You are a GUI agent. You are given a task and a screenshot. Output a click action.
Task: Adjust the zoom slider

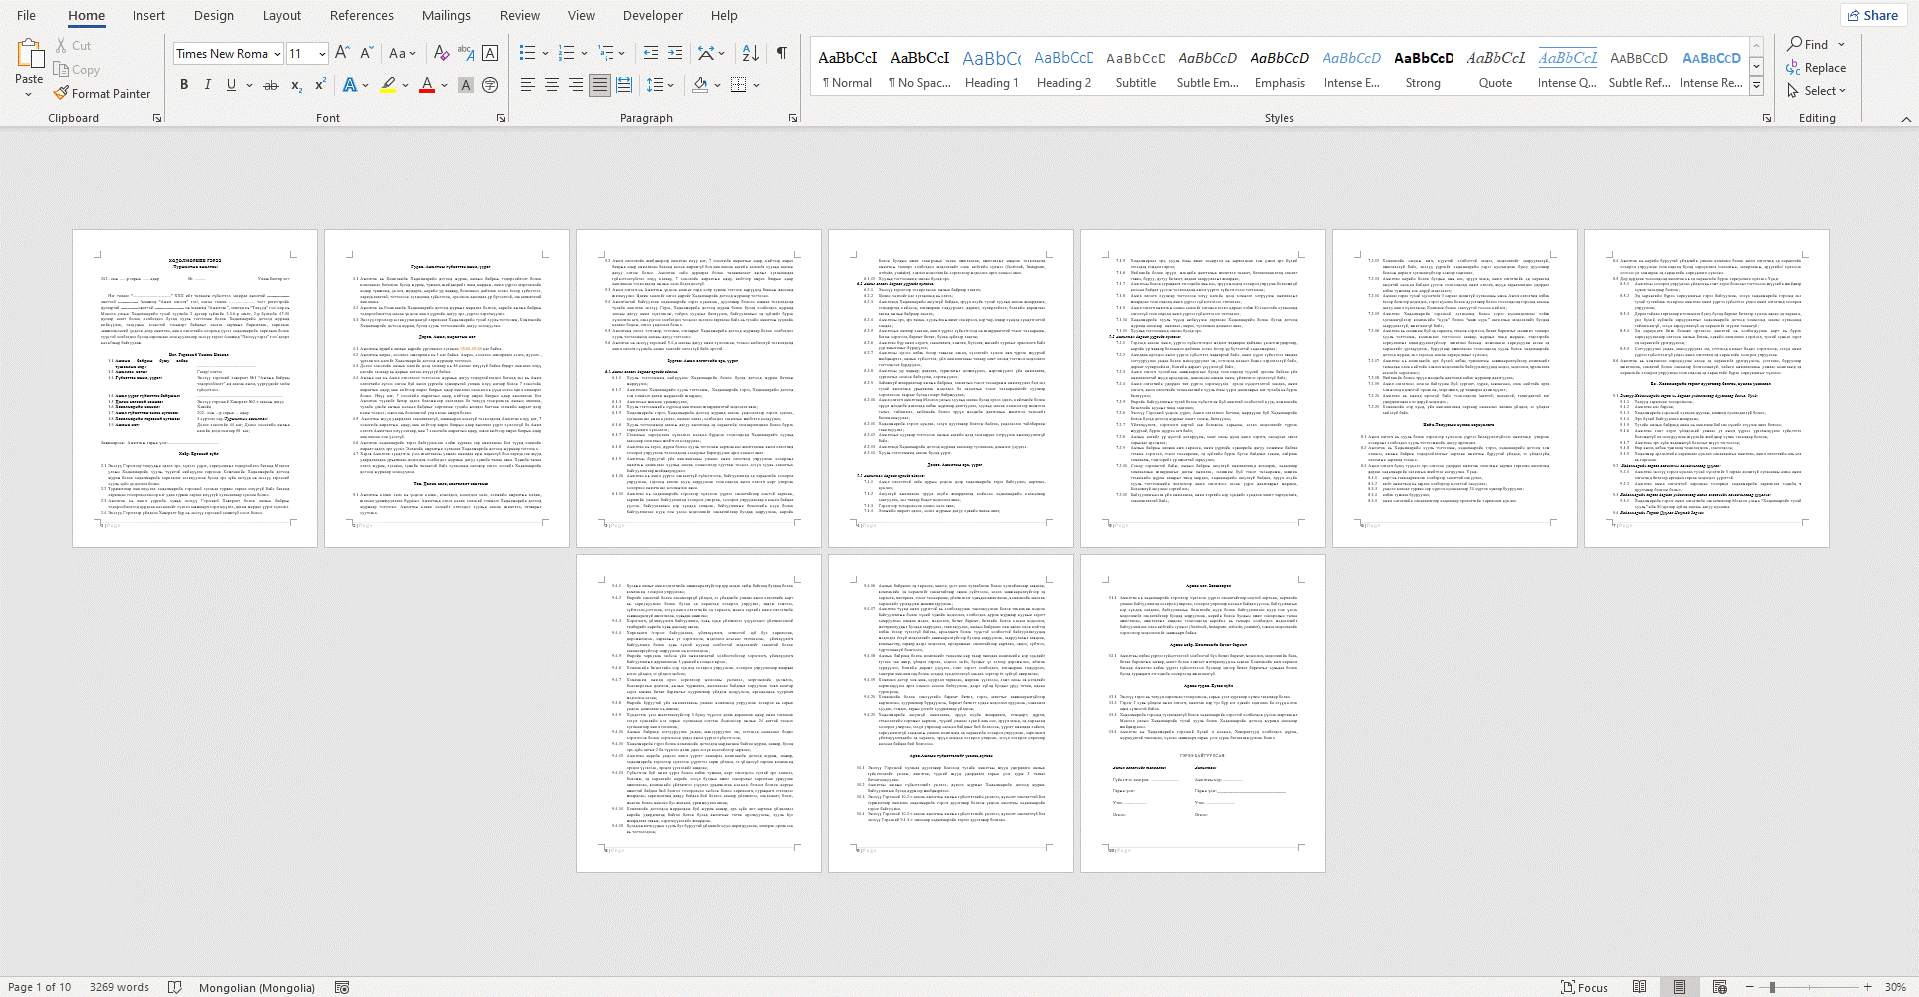tap(1773, 987)
